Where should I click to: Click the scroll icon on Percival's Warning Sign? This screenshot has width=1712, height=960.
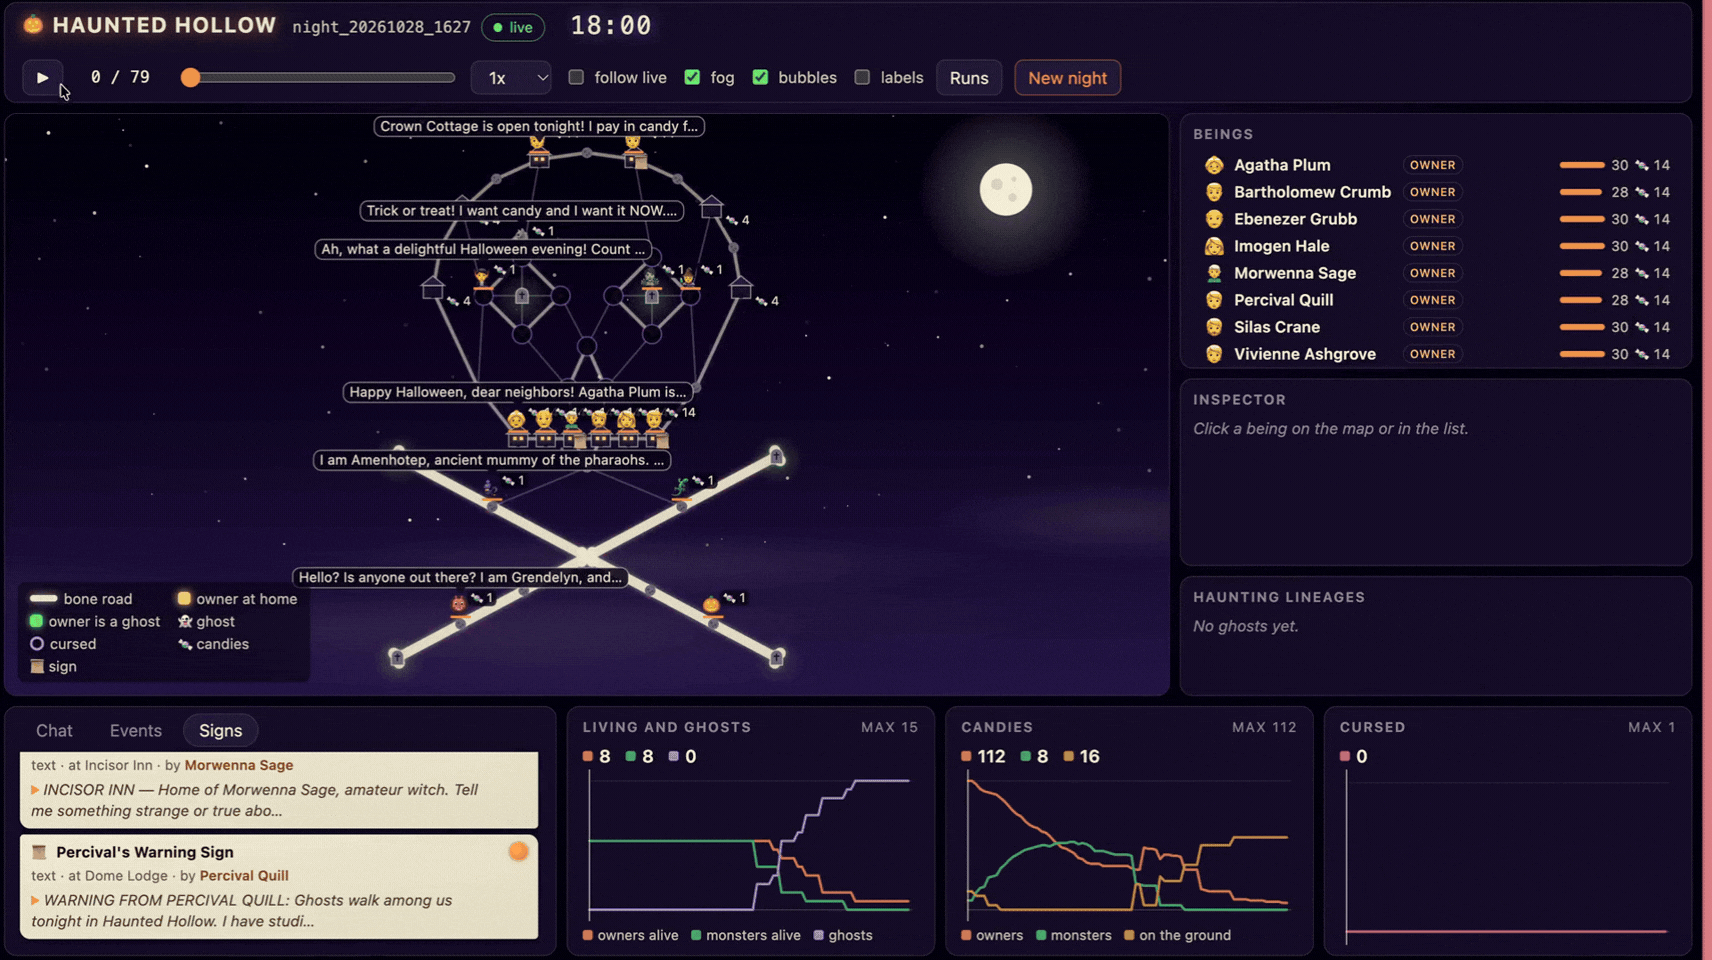[39, 852]
